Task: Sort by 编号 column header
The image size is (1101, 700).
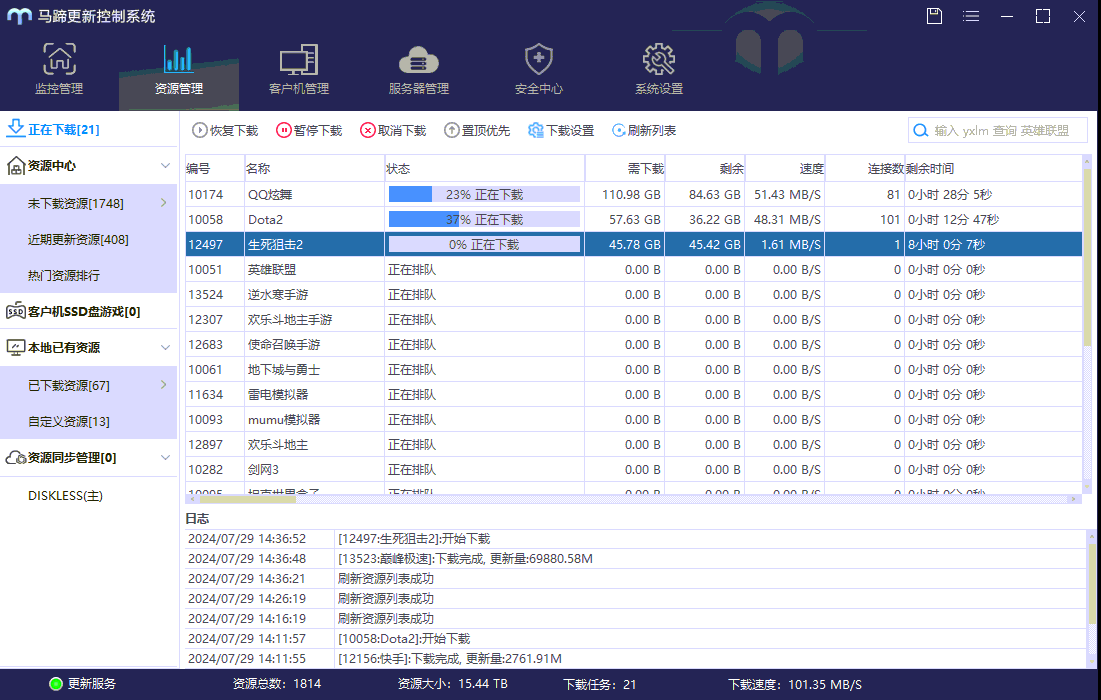Action: point(214,169)
